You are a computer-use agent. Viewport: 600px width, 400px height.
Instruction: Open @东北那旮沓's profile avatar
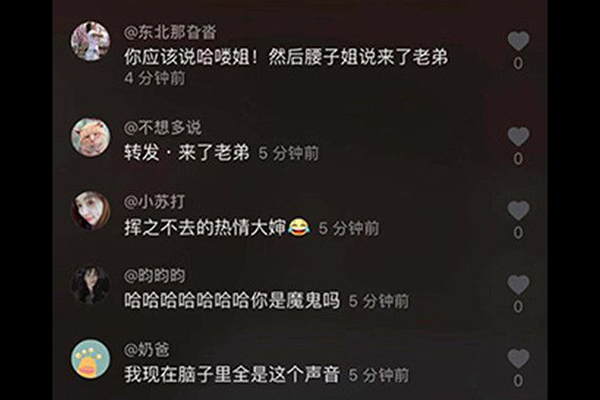click(91, 41)
